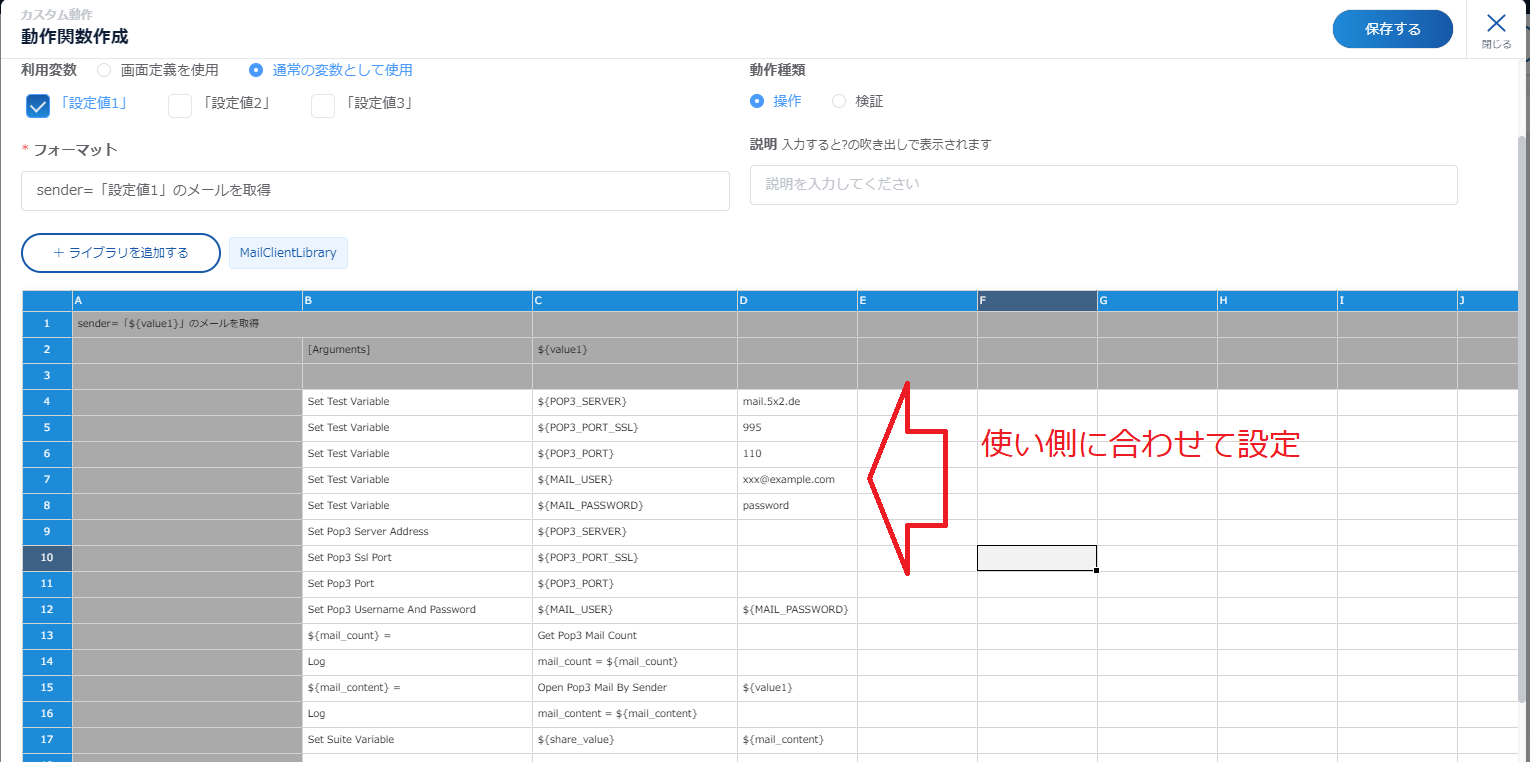Click the 説明 input field
This screenshot has width=1530, height=762.
click(1103, 185)
